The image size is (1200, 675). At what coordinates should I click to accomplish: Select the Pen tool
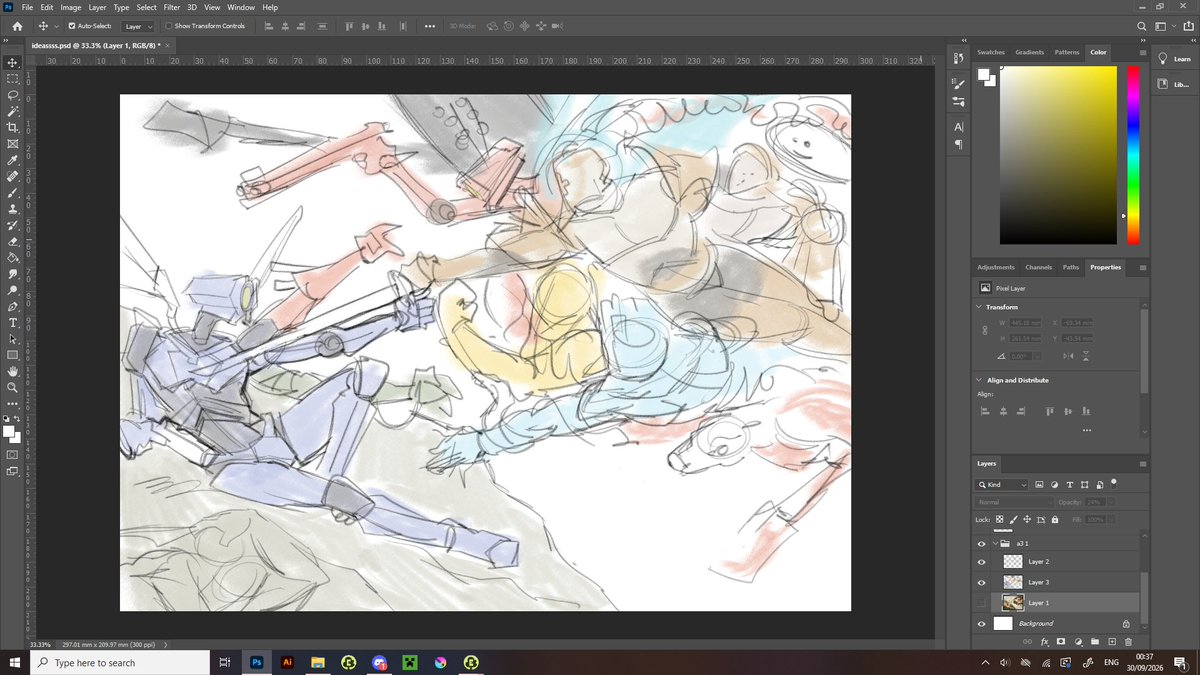(13, 306)
